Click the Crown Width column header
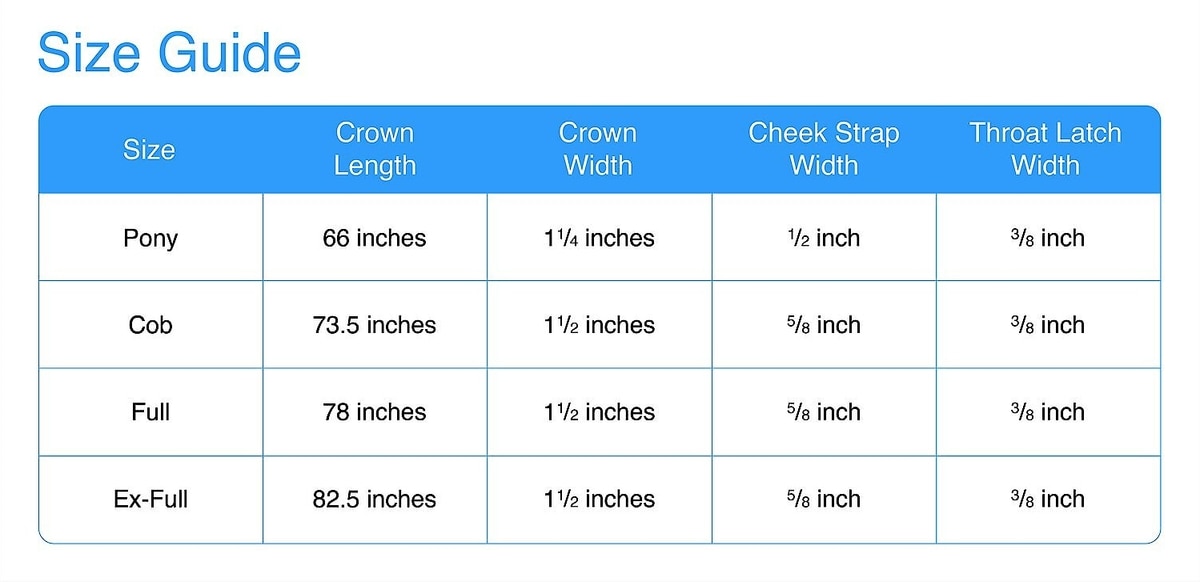Viewport: 1200px width, 582px height. [598, 150]
